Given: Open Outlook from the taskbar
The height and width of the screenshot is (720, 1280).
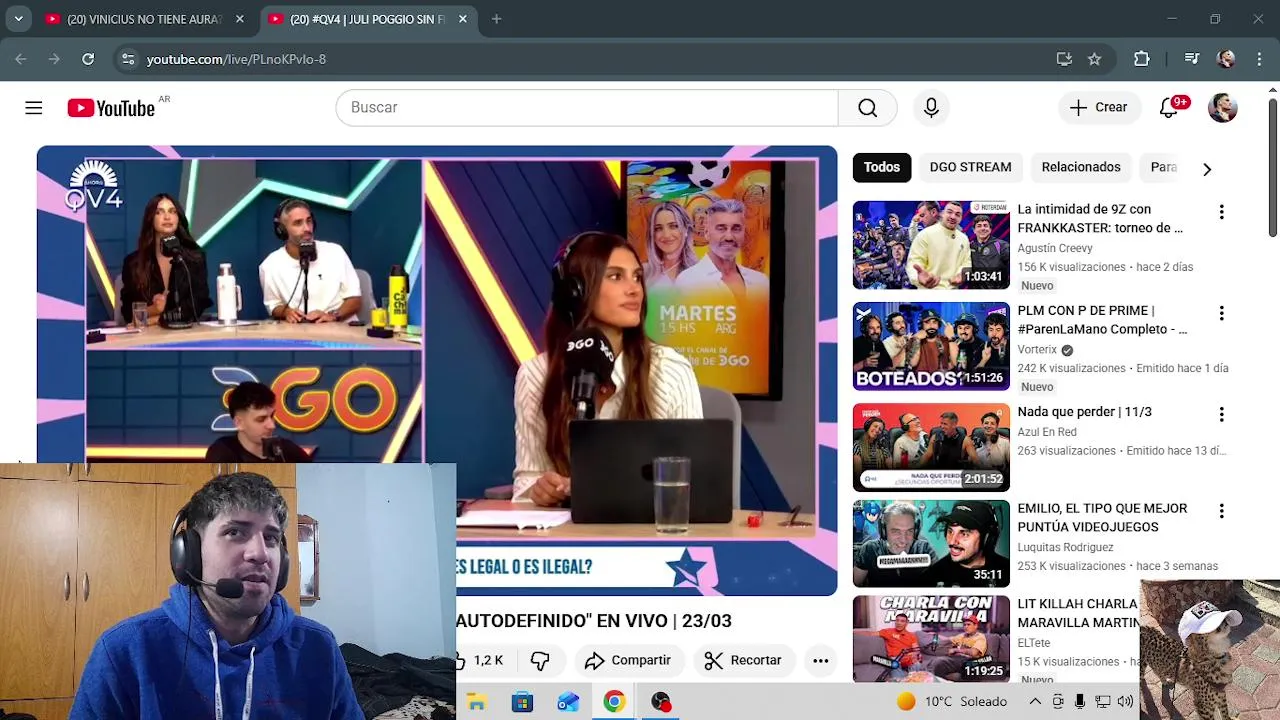Looking at the screenshot, I should point(568,702).
